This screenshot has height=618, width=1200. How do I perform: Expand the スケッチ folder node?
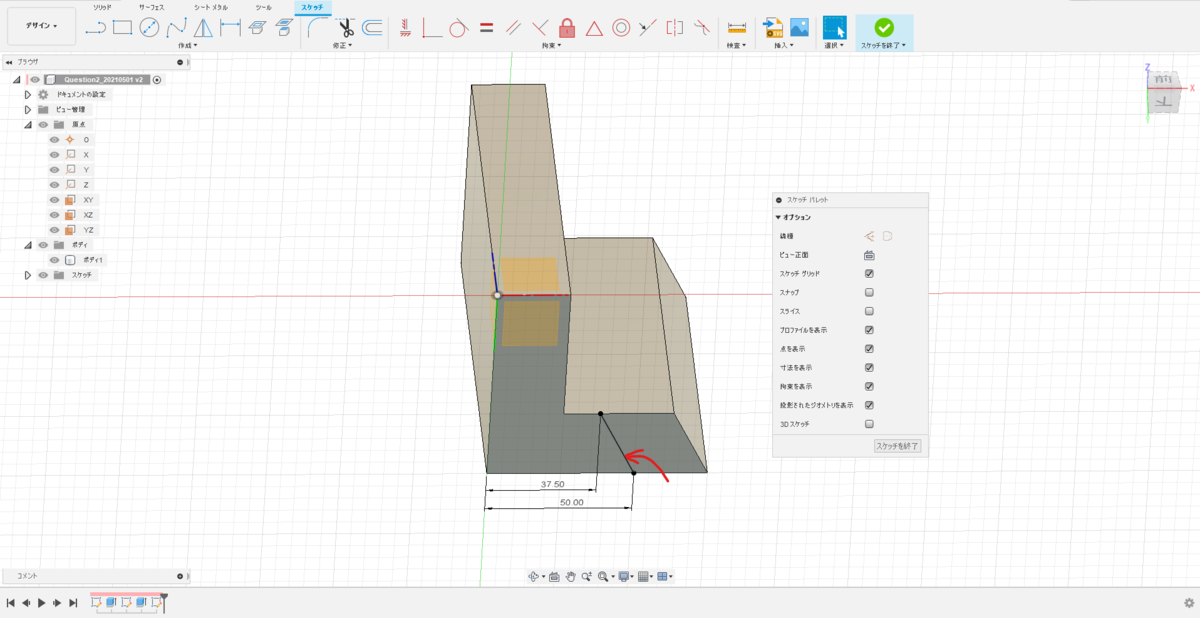click(28, 275)
